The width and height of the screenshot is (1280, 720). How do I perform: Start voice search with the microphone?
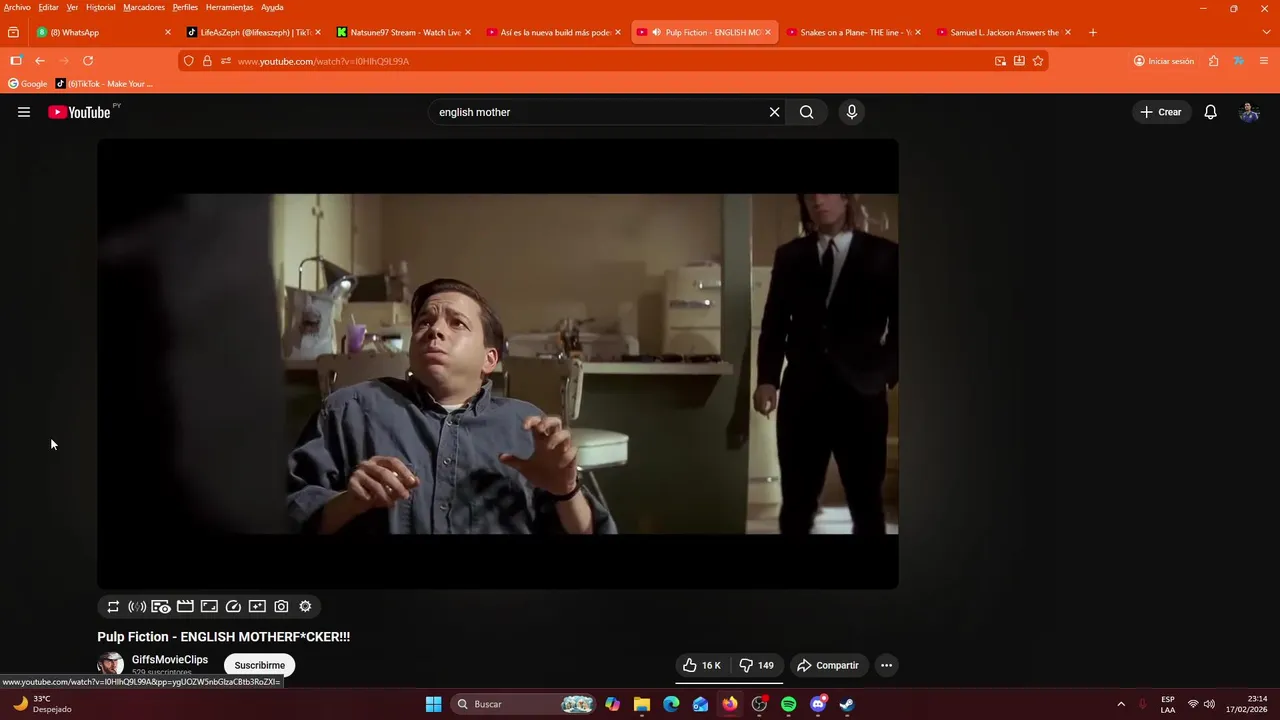(851, 112)
